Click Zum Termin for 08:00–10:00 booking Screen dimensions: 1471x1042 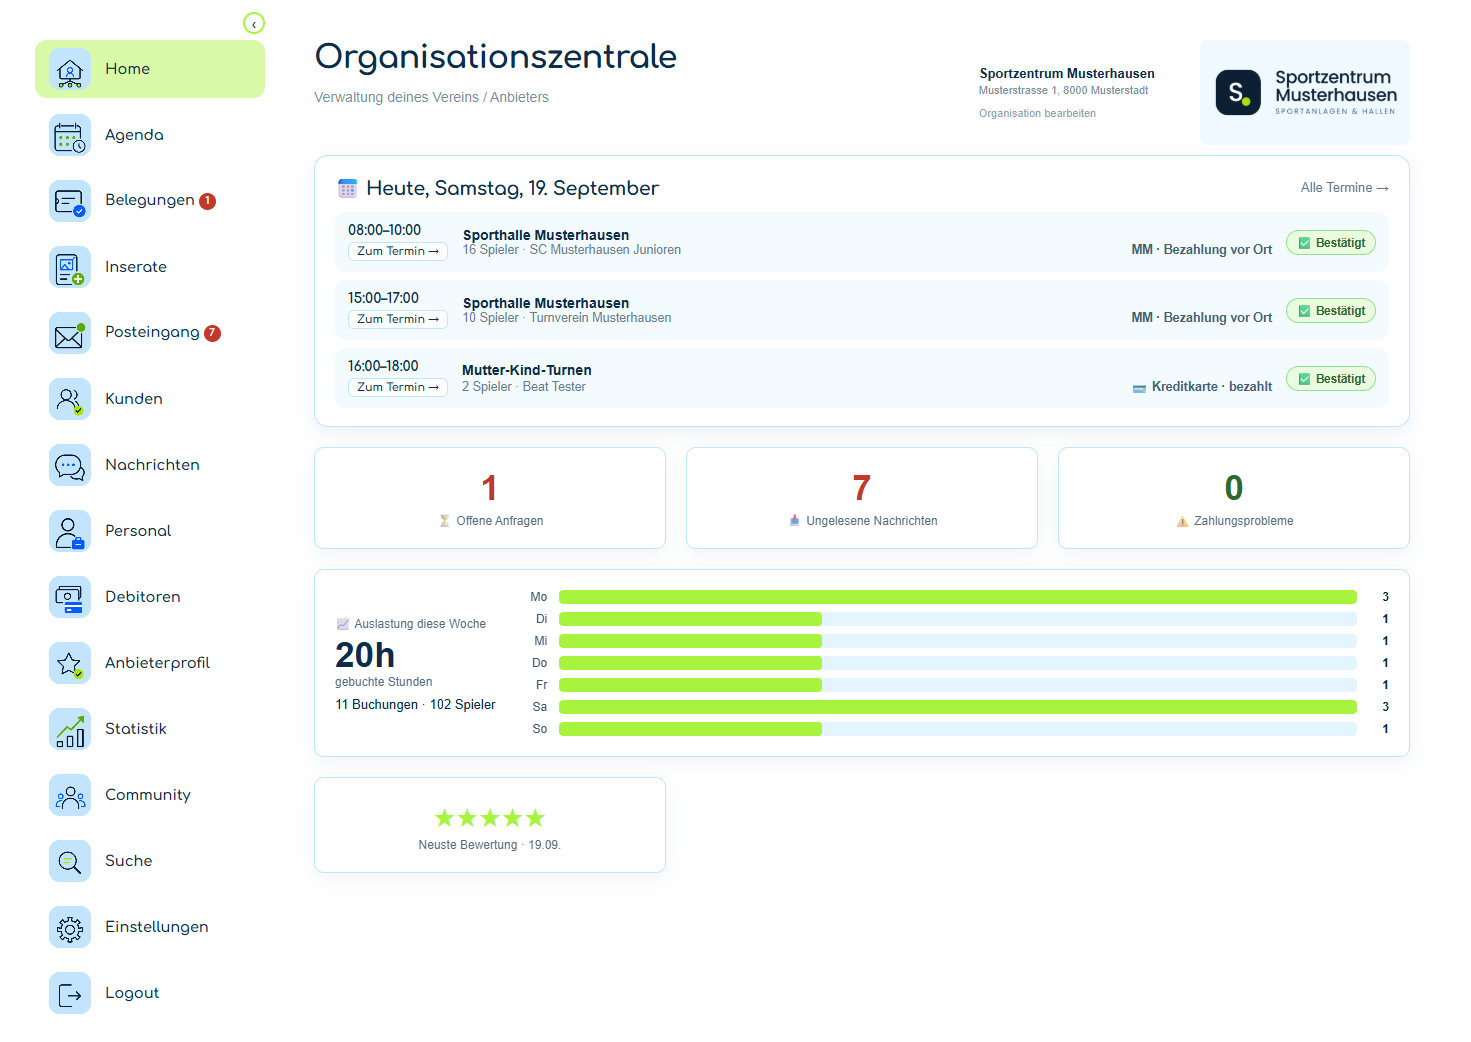pos(398,251)
